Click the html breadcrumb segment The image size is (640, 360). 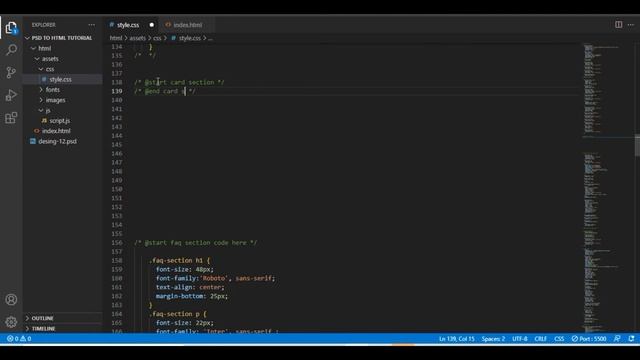coord(116,38)
